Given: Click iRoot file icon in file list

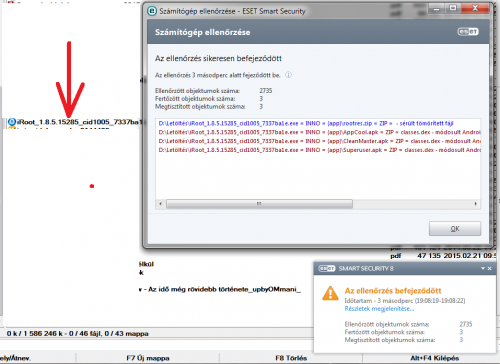Looking at the screenshot, I should click(x=12, y=122).
